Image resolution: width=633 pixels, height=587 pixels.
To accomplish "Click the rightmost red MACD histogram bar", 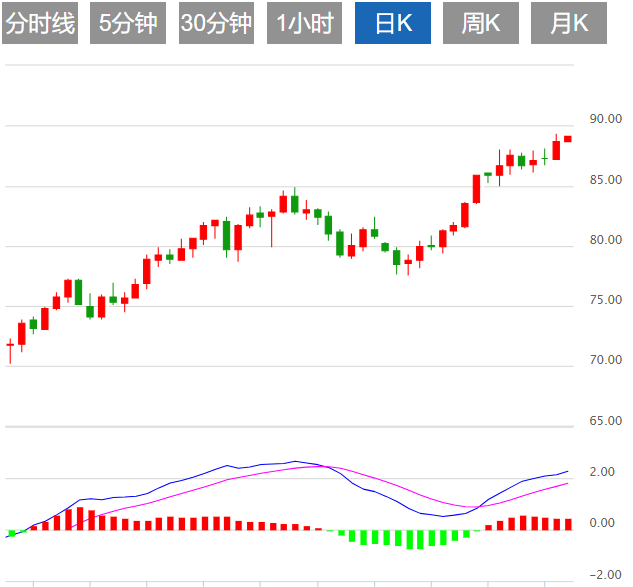I will 568,524.
